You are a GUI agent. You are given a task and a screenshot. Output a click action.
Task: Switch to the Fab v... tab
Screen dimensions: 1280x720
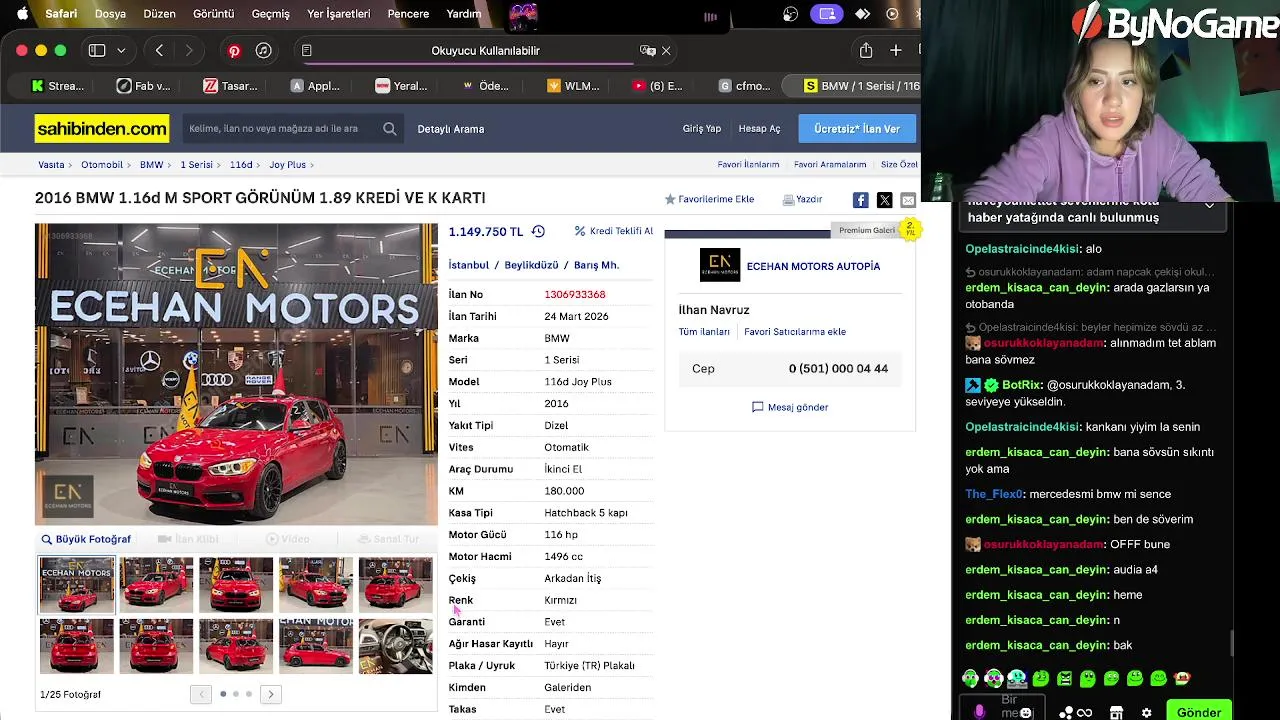pos(144,86)
